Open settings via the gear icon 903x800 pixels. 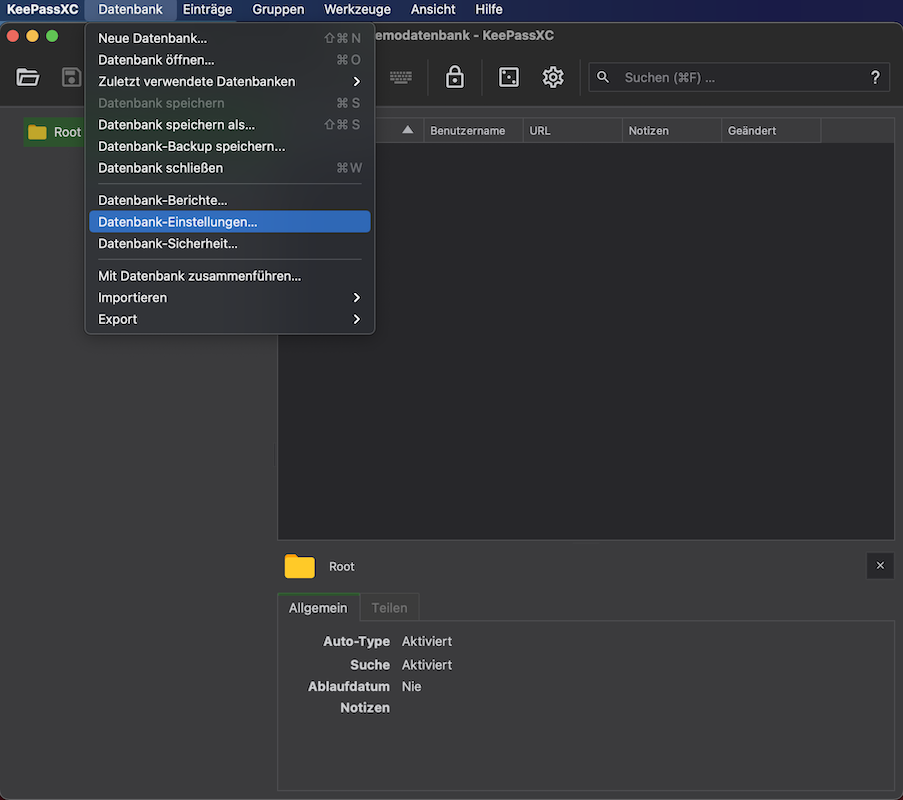(x=553, y=78)
